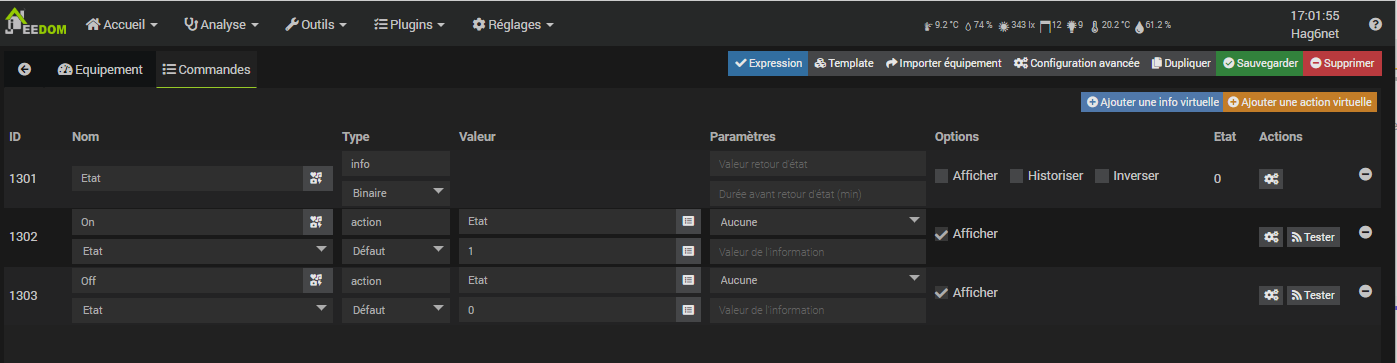Open the Outils menu
Screen dimensions: 1397x363
316,24
